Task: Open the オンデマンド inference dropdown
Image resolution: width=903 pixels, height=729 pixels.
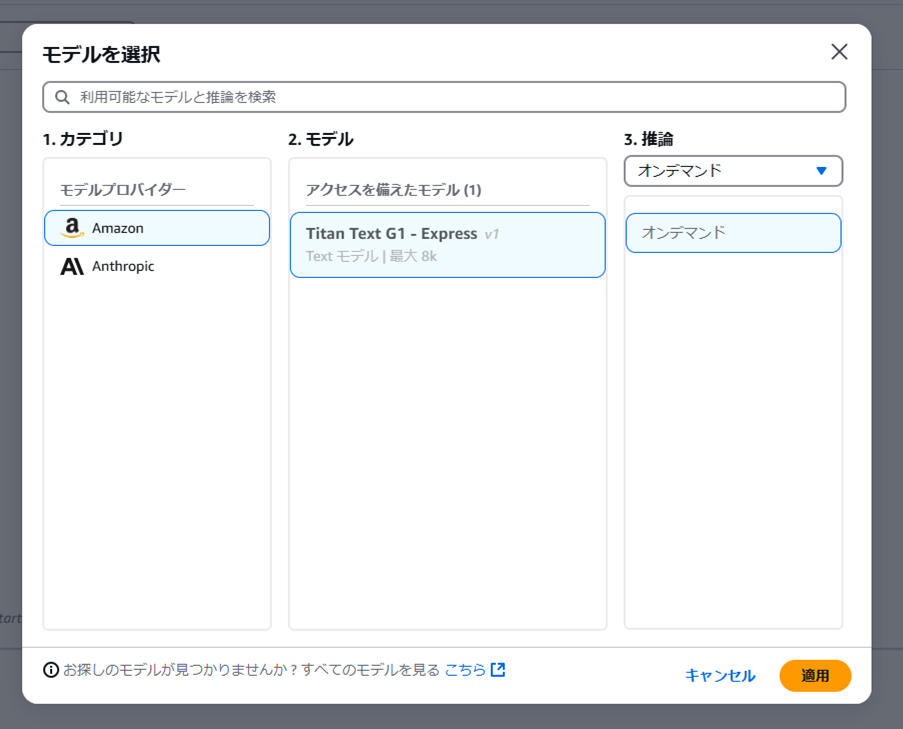Action: [x=733, y=170]
